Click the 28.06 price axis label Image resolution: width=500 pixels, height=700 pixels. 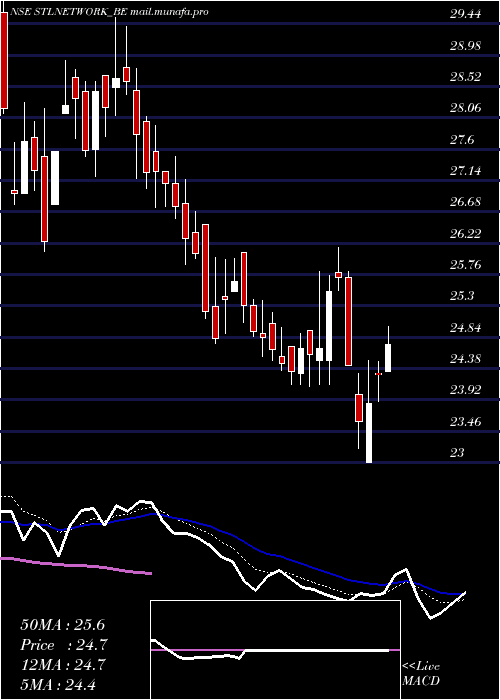coord(465,108)
